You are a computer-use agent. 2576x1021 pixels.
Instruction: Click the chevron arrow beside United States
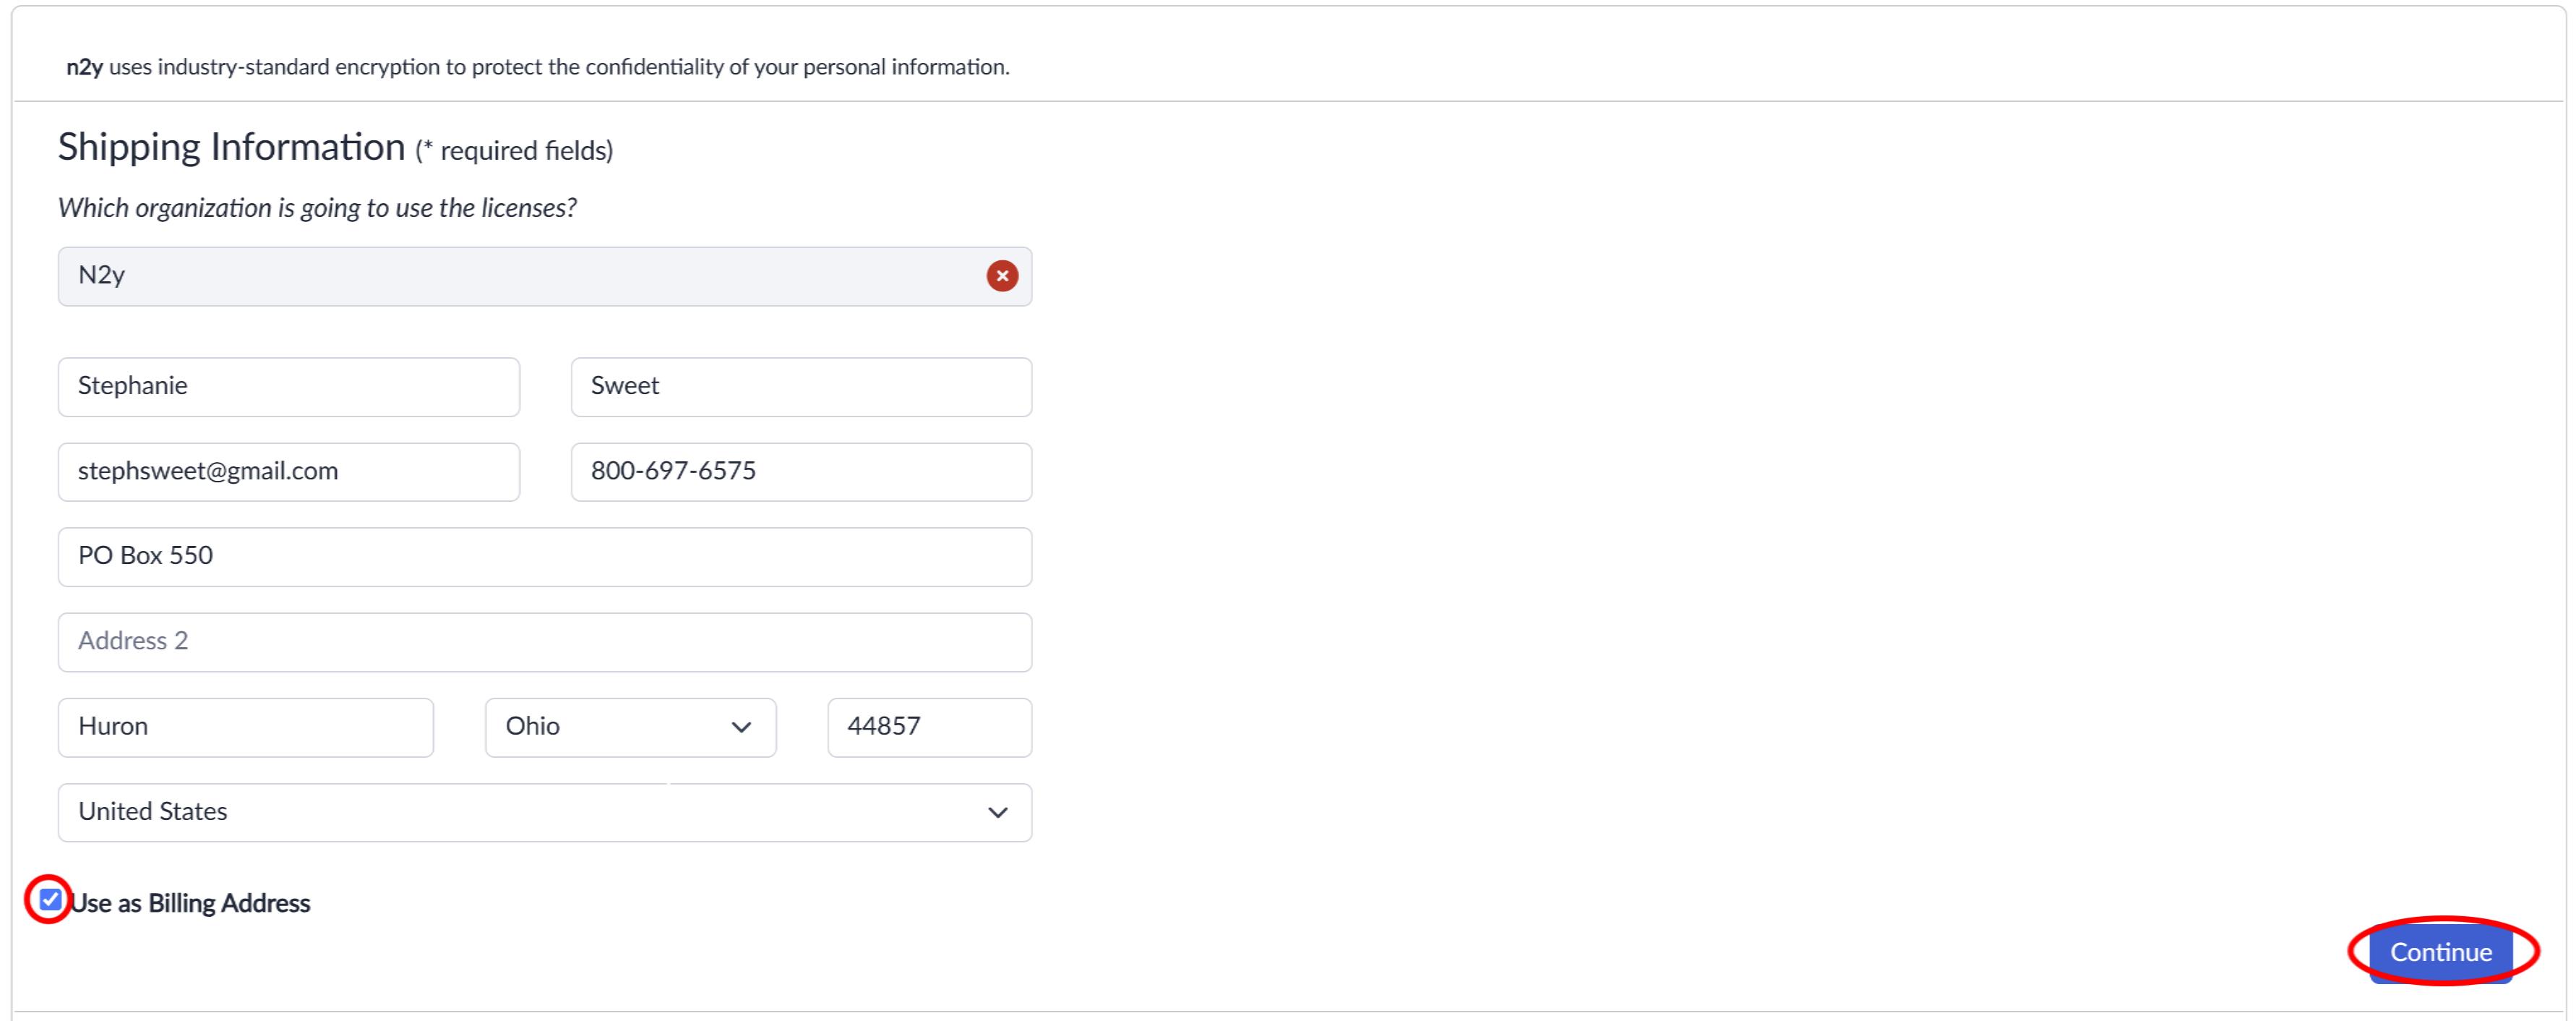[997, 813]
